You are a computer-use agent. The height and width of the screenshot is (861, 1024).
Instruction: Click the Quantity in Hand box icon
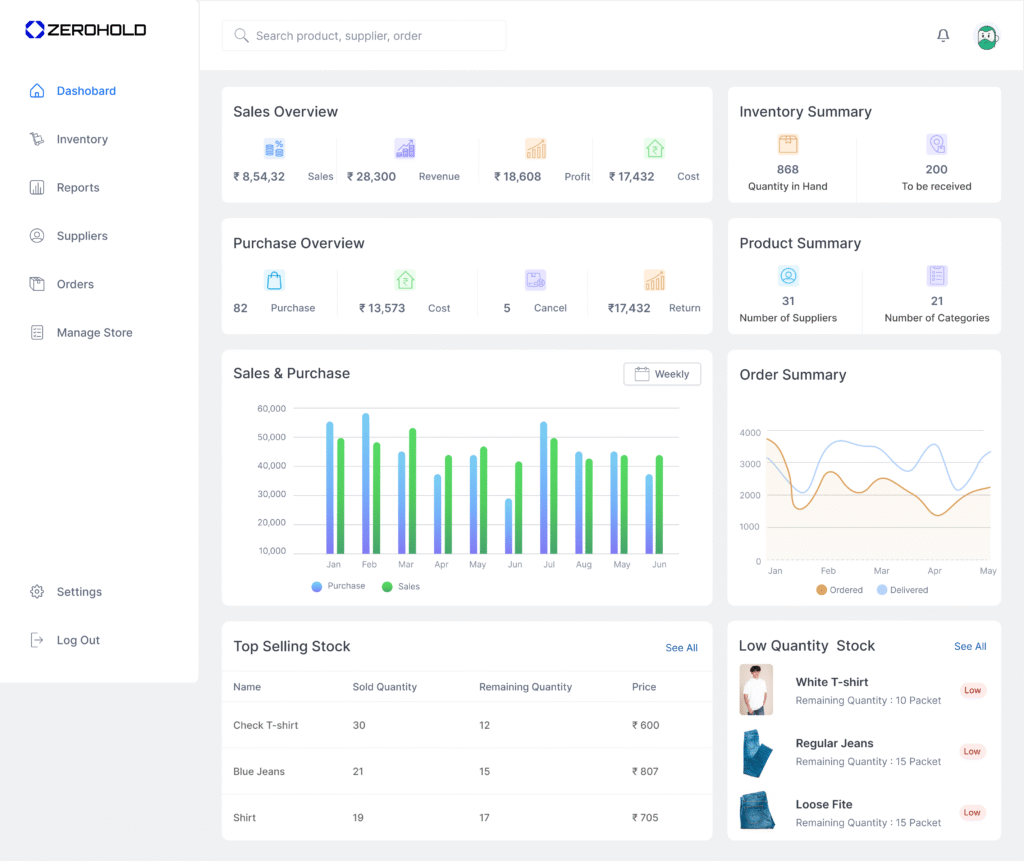(x=788, y=144)
